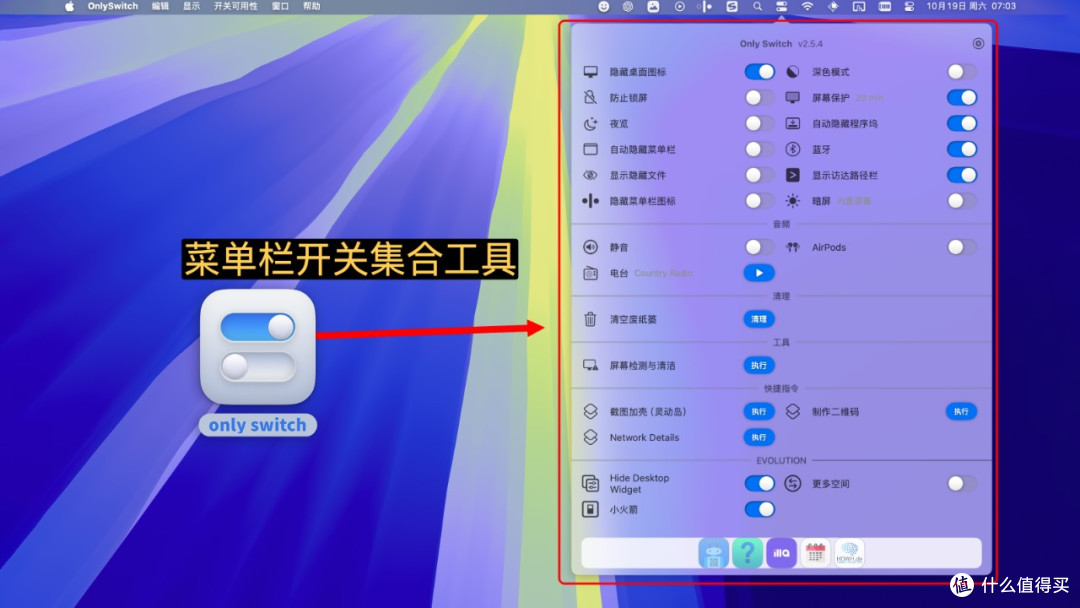The width and height of the screenshot is (1080, 608).
Task: Open the Wi-Fi menu bar icon
Action: (807, 6)
